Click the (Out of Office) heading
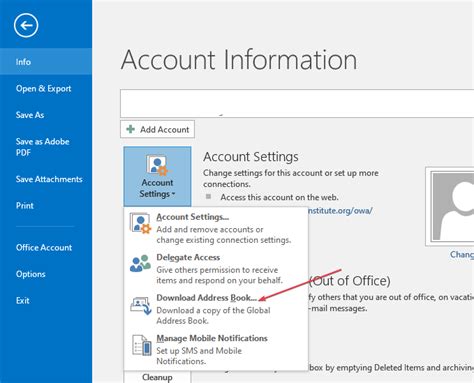Image resolution: width=474 pixels, height=383 pixels. (x=350, y=281)
